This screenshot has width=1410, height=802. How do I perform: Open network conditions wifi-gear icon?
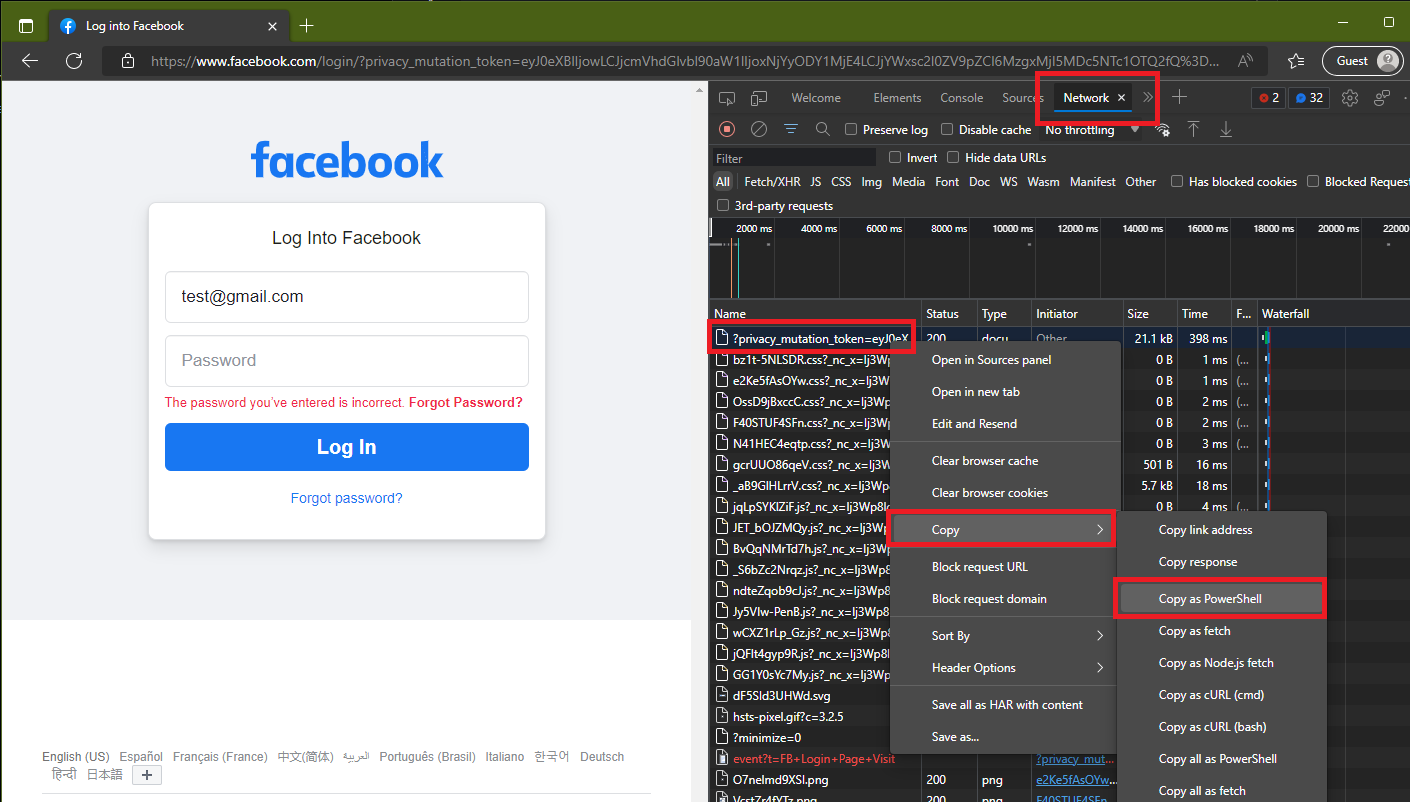[x=1162, y=129]
